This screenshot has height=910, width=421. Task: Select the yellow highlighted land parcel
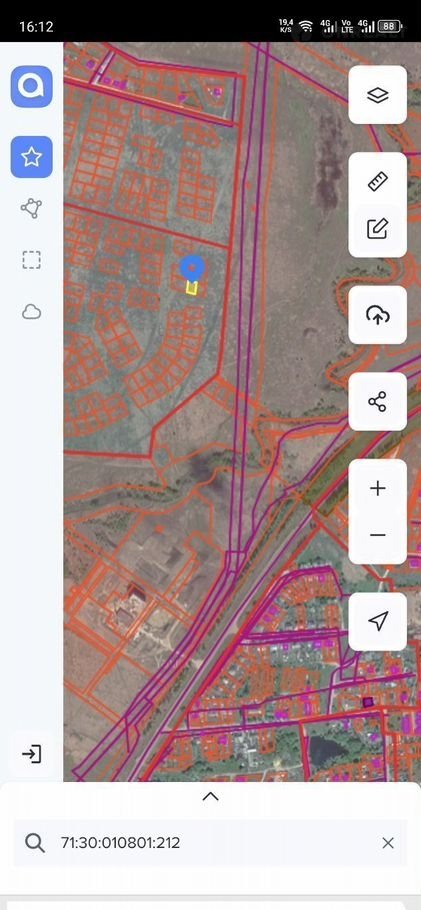pyautogui.click(x=192, y=288)
